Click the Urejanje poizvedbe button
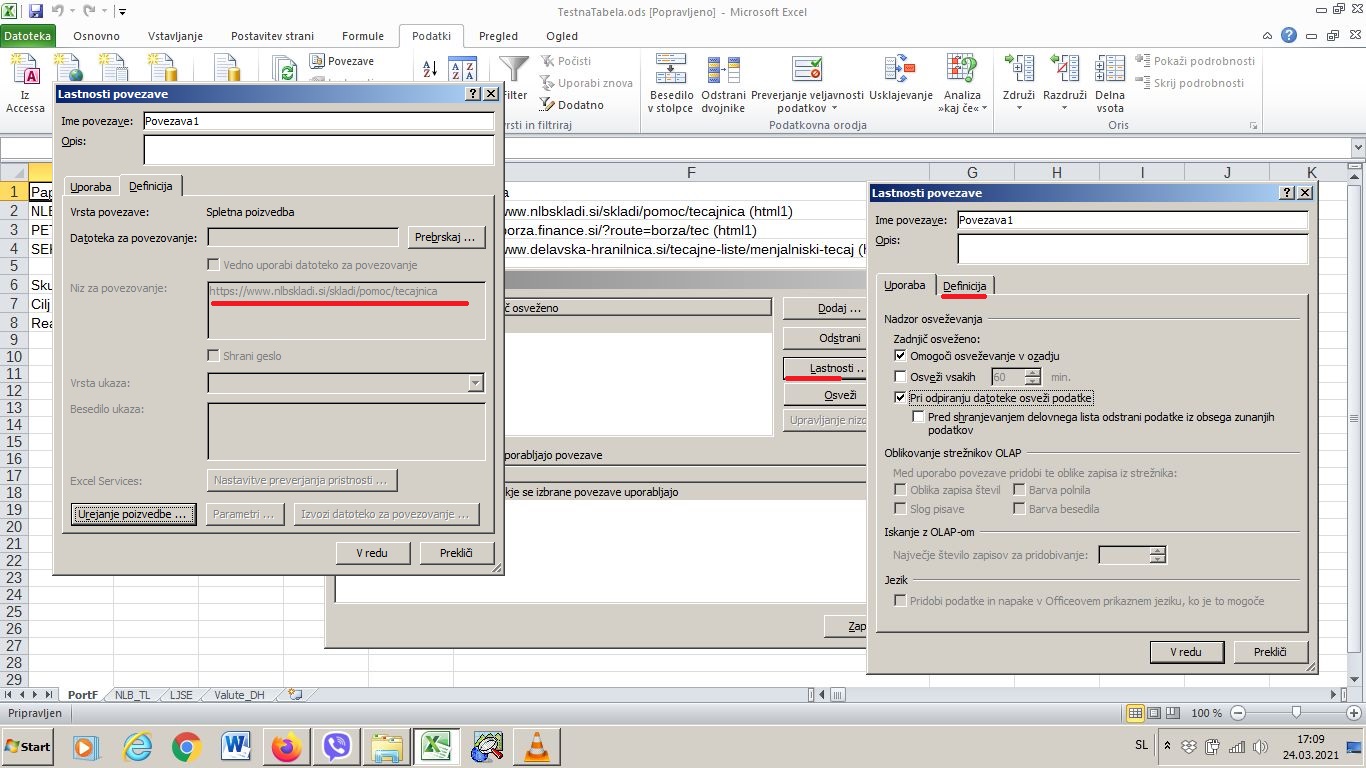Viewport: 1366px width, 768px height. [x=134, y=514]
